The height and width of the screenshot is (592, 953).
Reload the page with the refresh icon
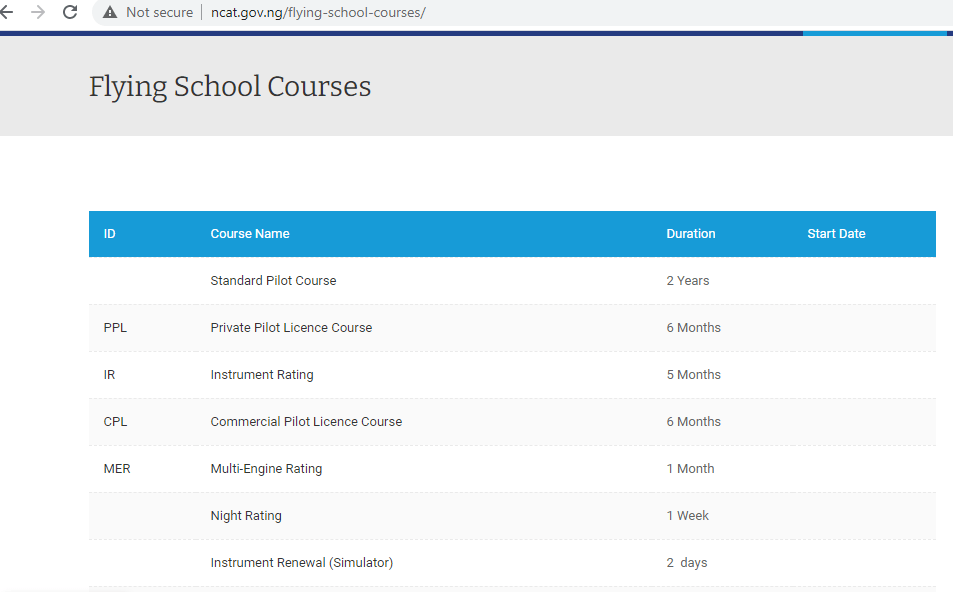click(x=70, y=12)
